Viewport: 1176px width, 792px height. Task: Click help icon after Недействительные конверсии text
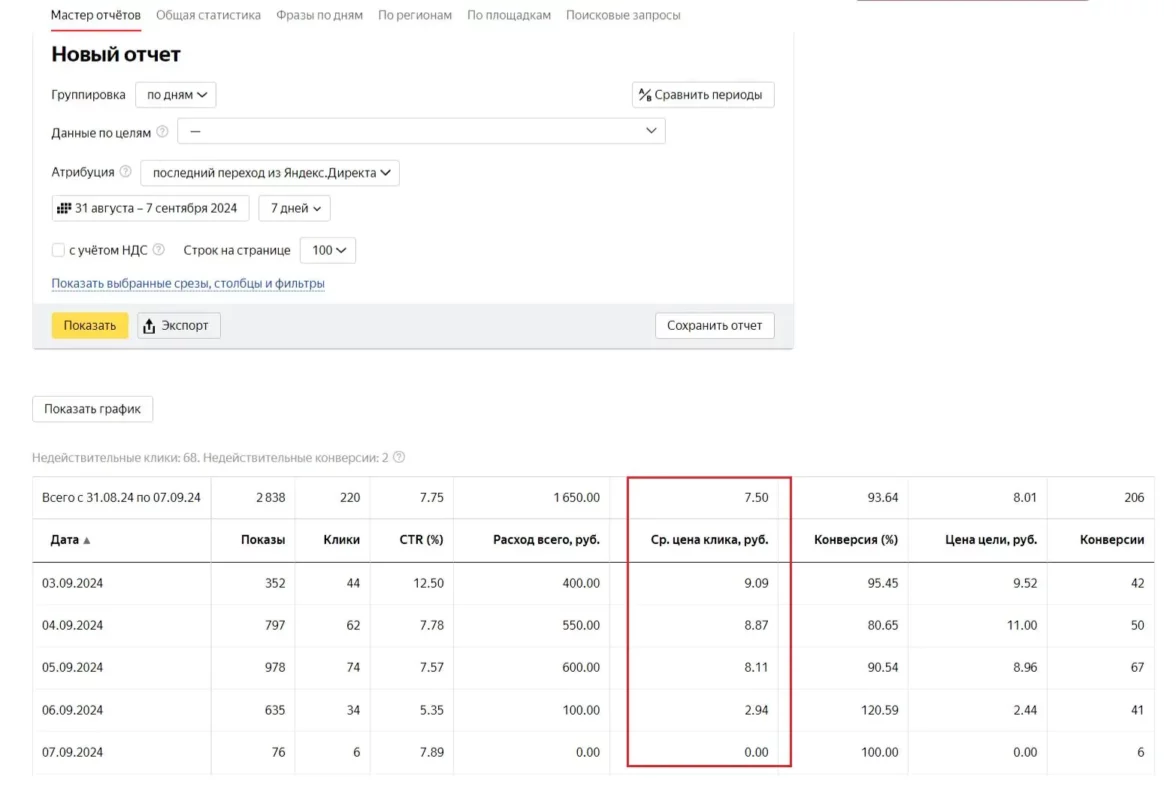point(399,458)
